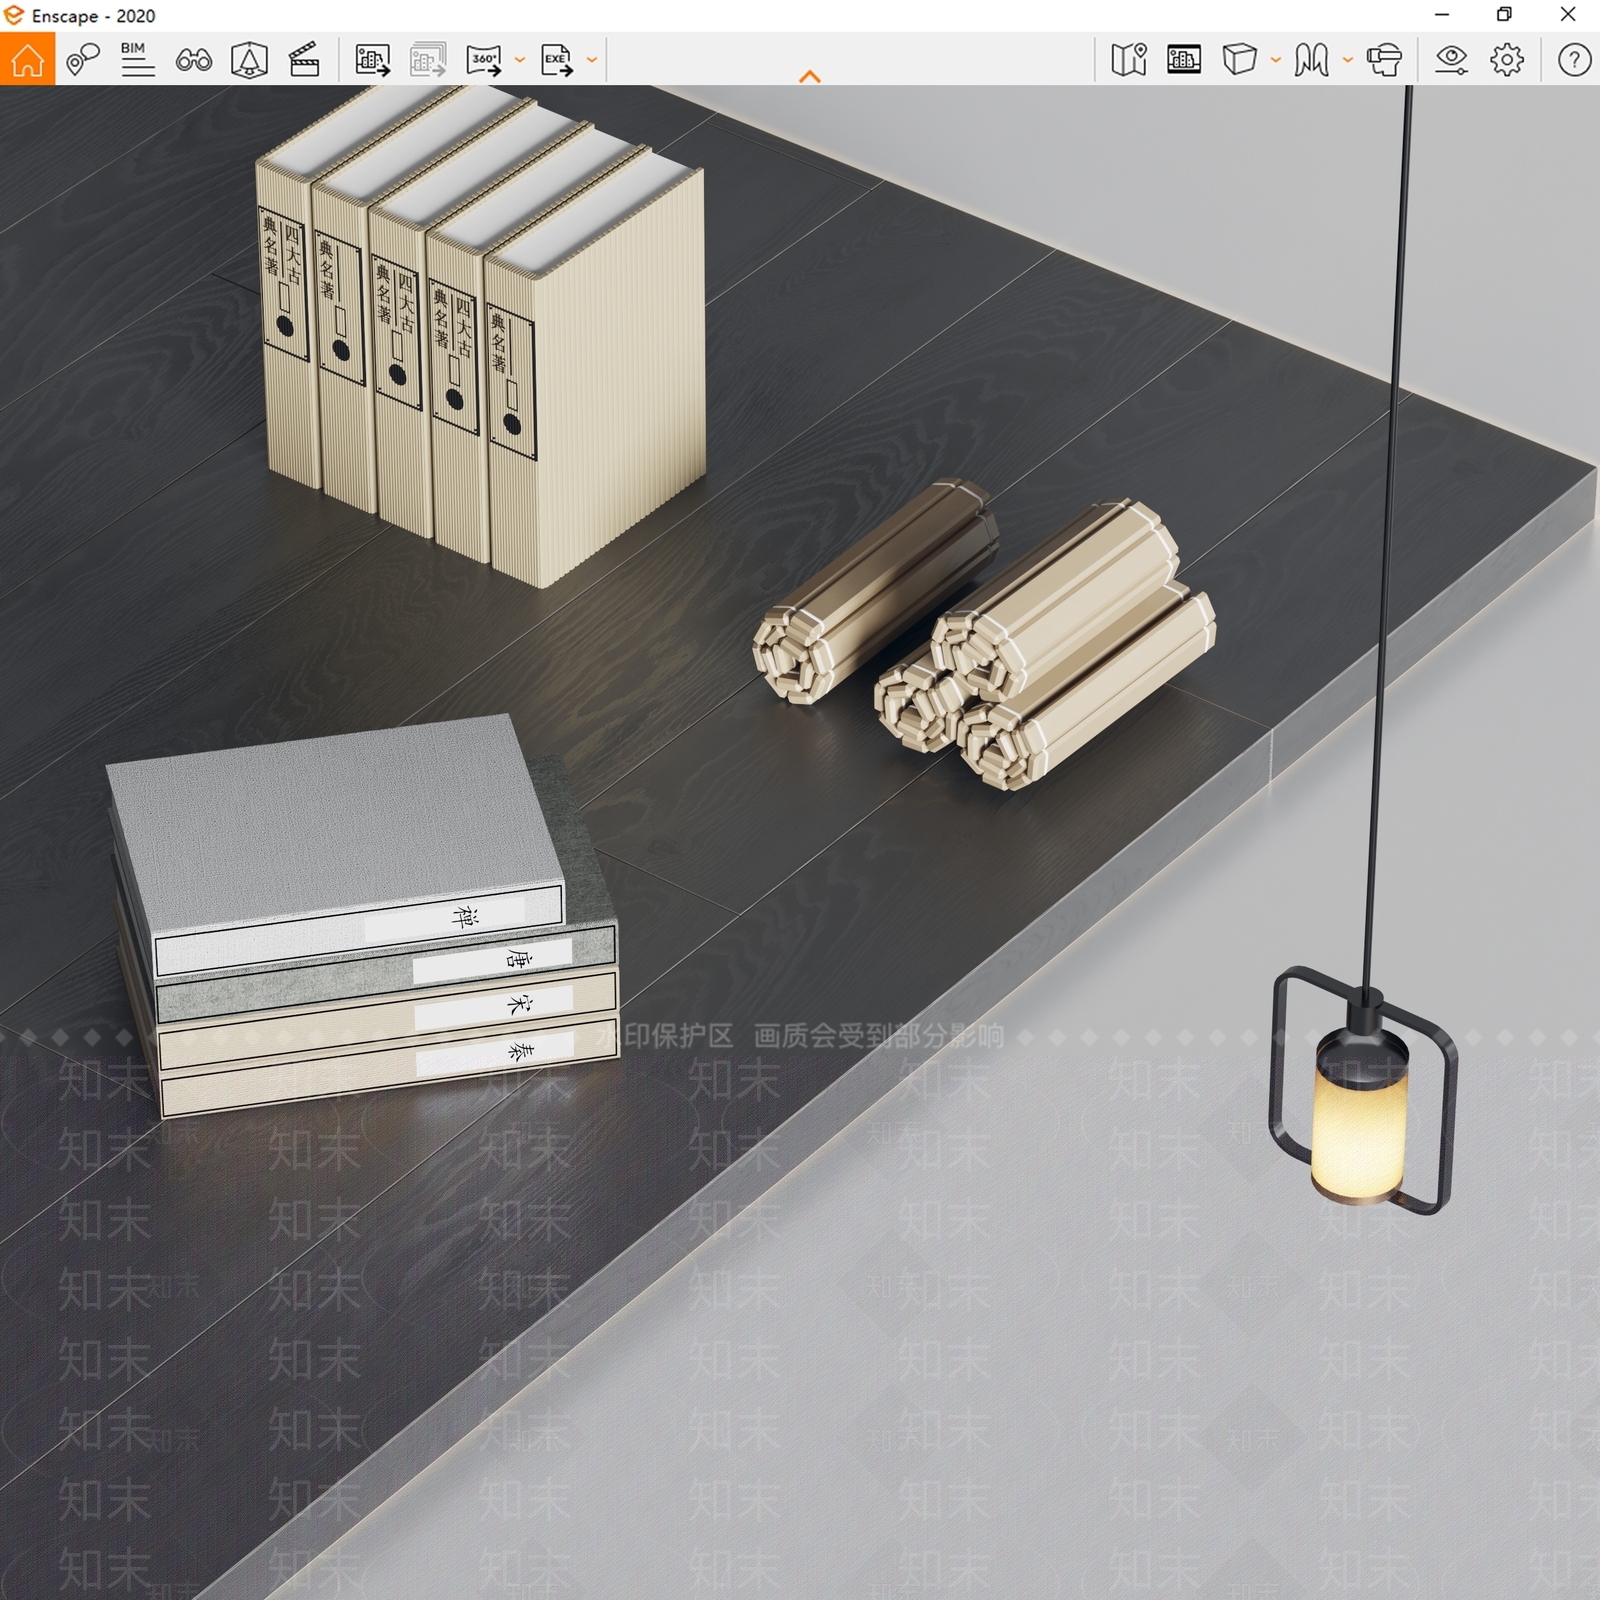Restore down the Enscape window
Image resolution: width=1600 pixels, height=1600 pixels.
click(1504, 15)
